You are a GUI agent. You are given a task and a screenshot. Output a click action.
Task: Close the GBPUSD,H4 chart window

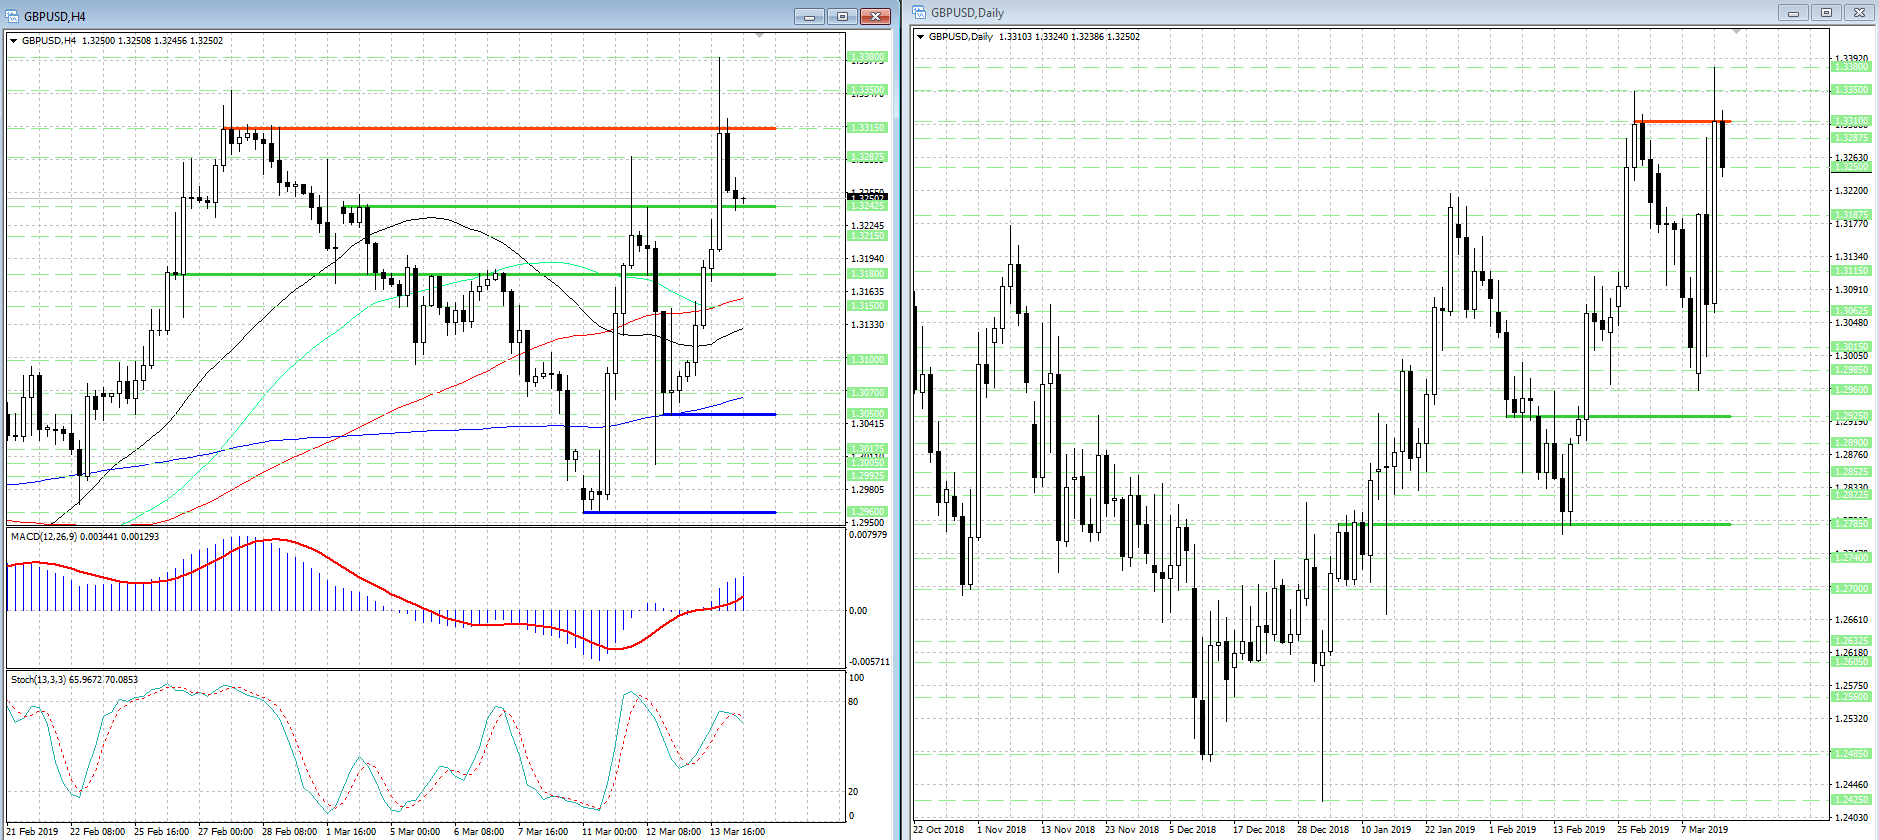(x=875, y=16)
